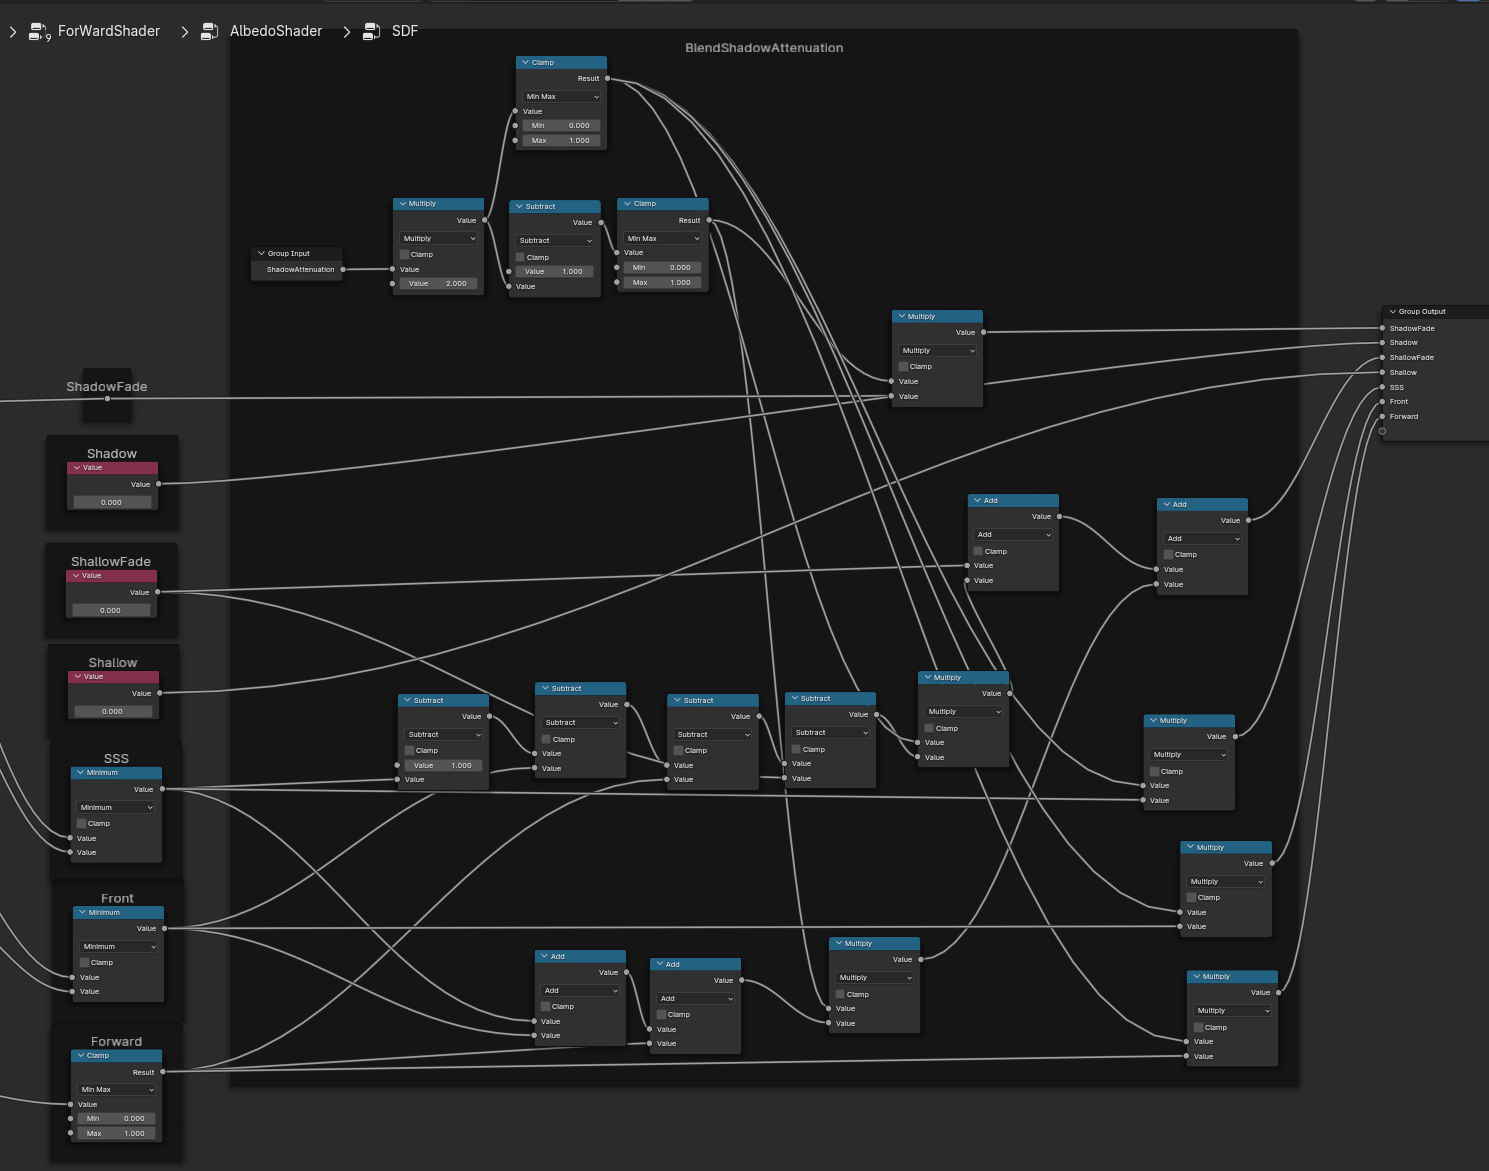Click the Forward input socket on Group Output
The height and width of the screenshot is (1171, 1489).
pyautogui.click(x=1382, y=416)
